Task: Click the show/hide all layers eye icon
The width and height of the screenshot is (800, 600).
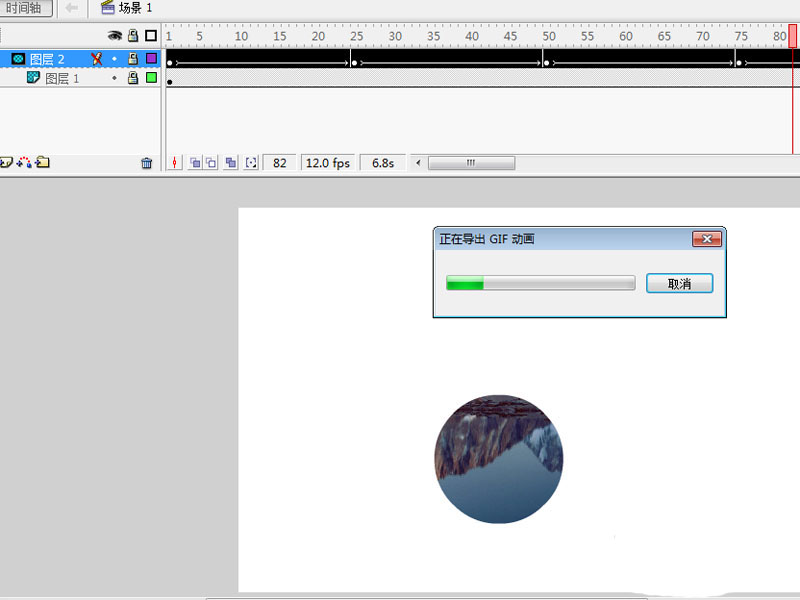Action: pyautogui.click(x=115, y=35)
